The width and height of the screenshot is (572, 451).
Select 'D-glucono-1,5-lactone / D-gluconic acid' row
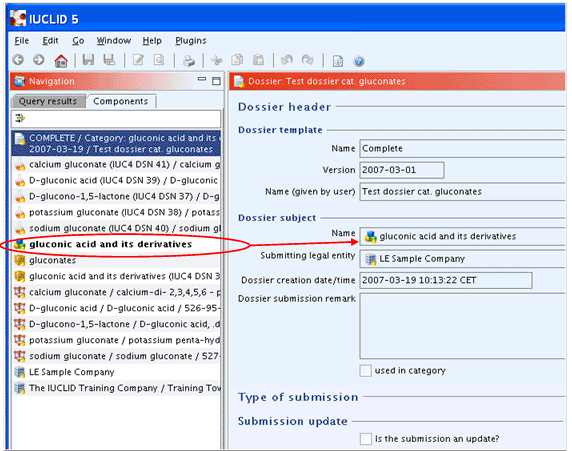coord(116,324)
